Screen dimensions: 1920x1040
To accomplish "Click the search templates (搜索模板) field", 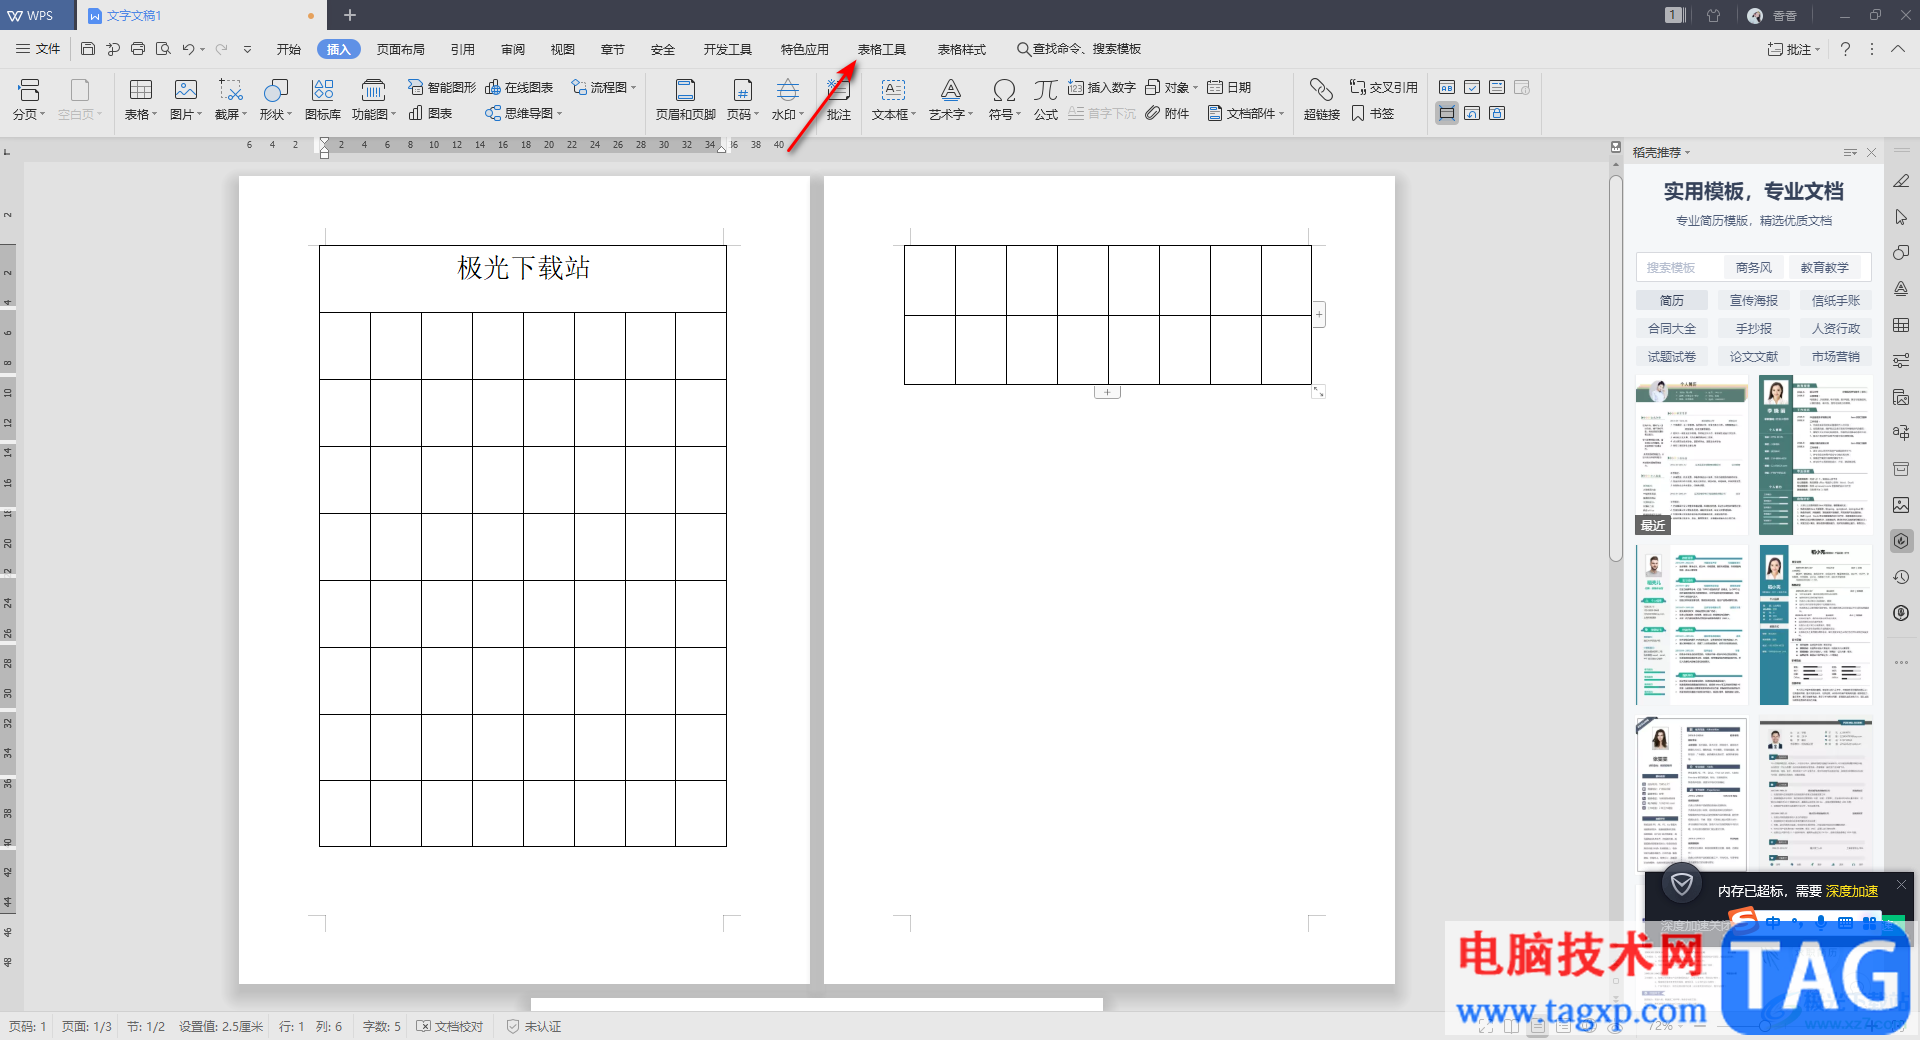I will point(1680,267).
